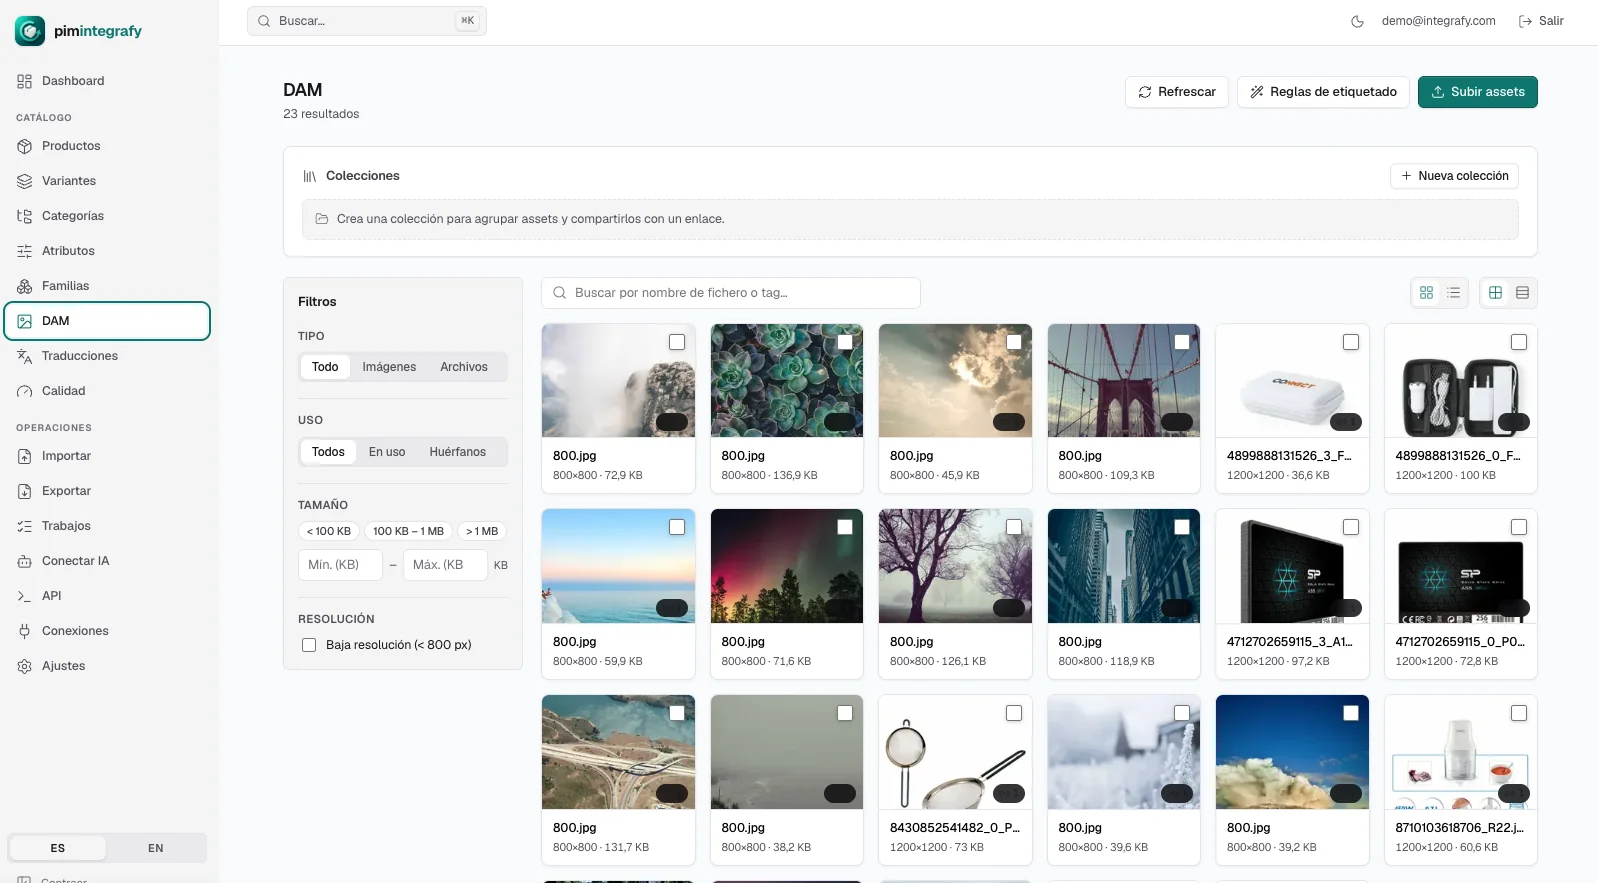Screen dimensions: 1598x883
Task: Open Traducciones page
Action: pyautogui.click(x=108, y=356)
